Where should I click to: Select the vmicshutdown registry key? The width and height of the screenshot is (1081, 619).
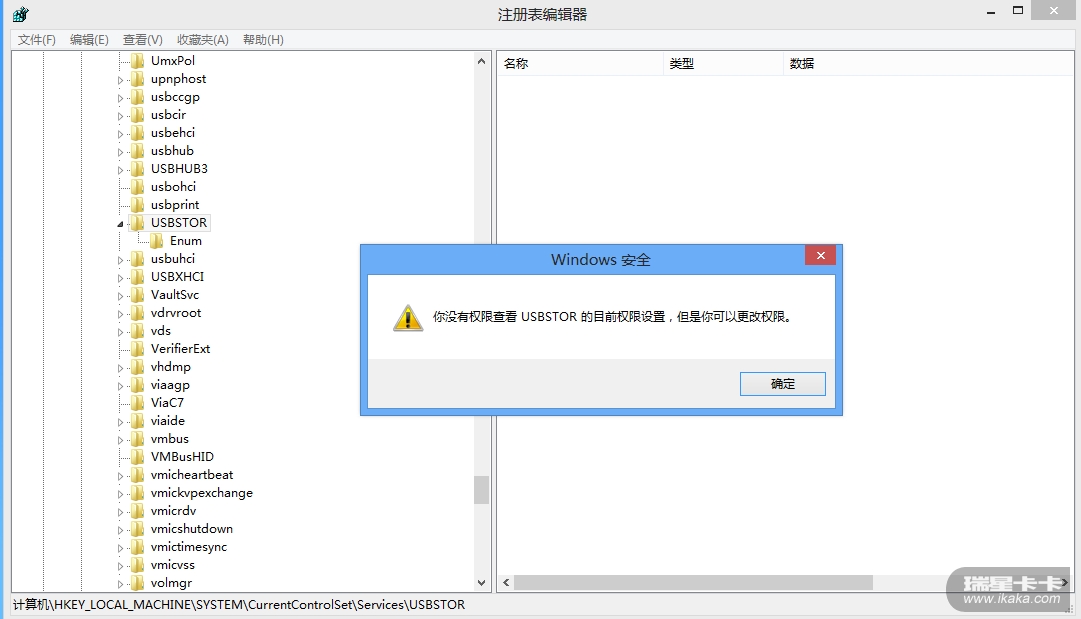(x=192, y=529)
